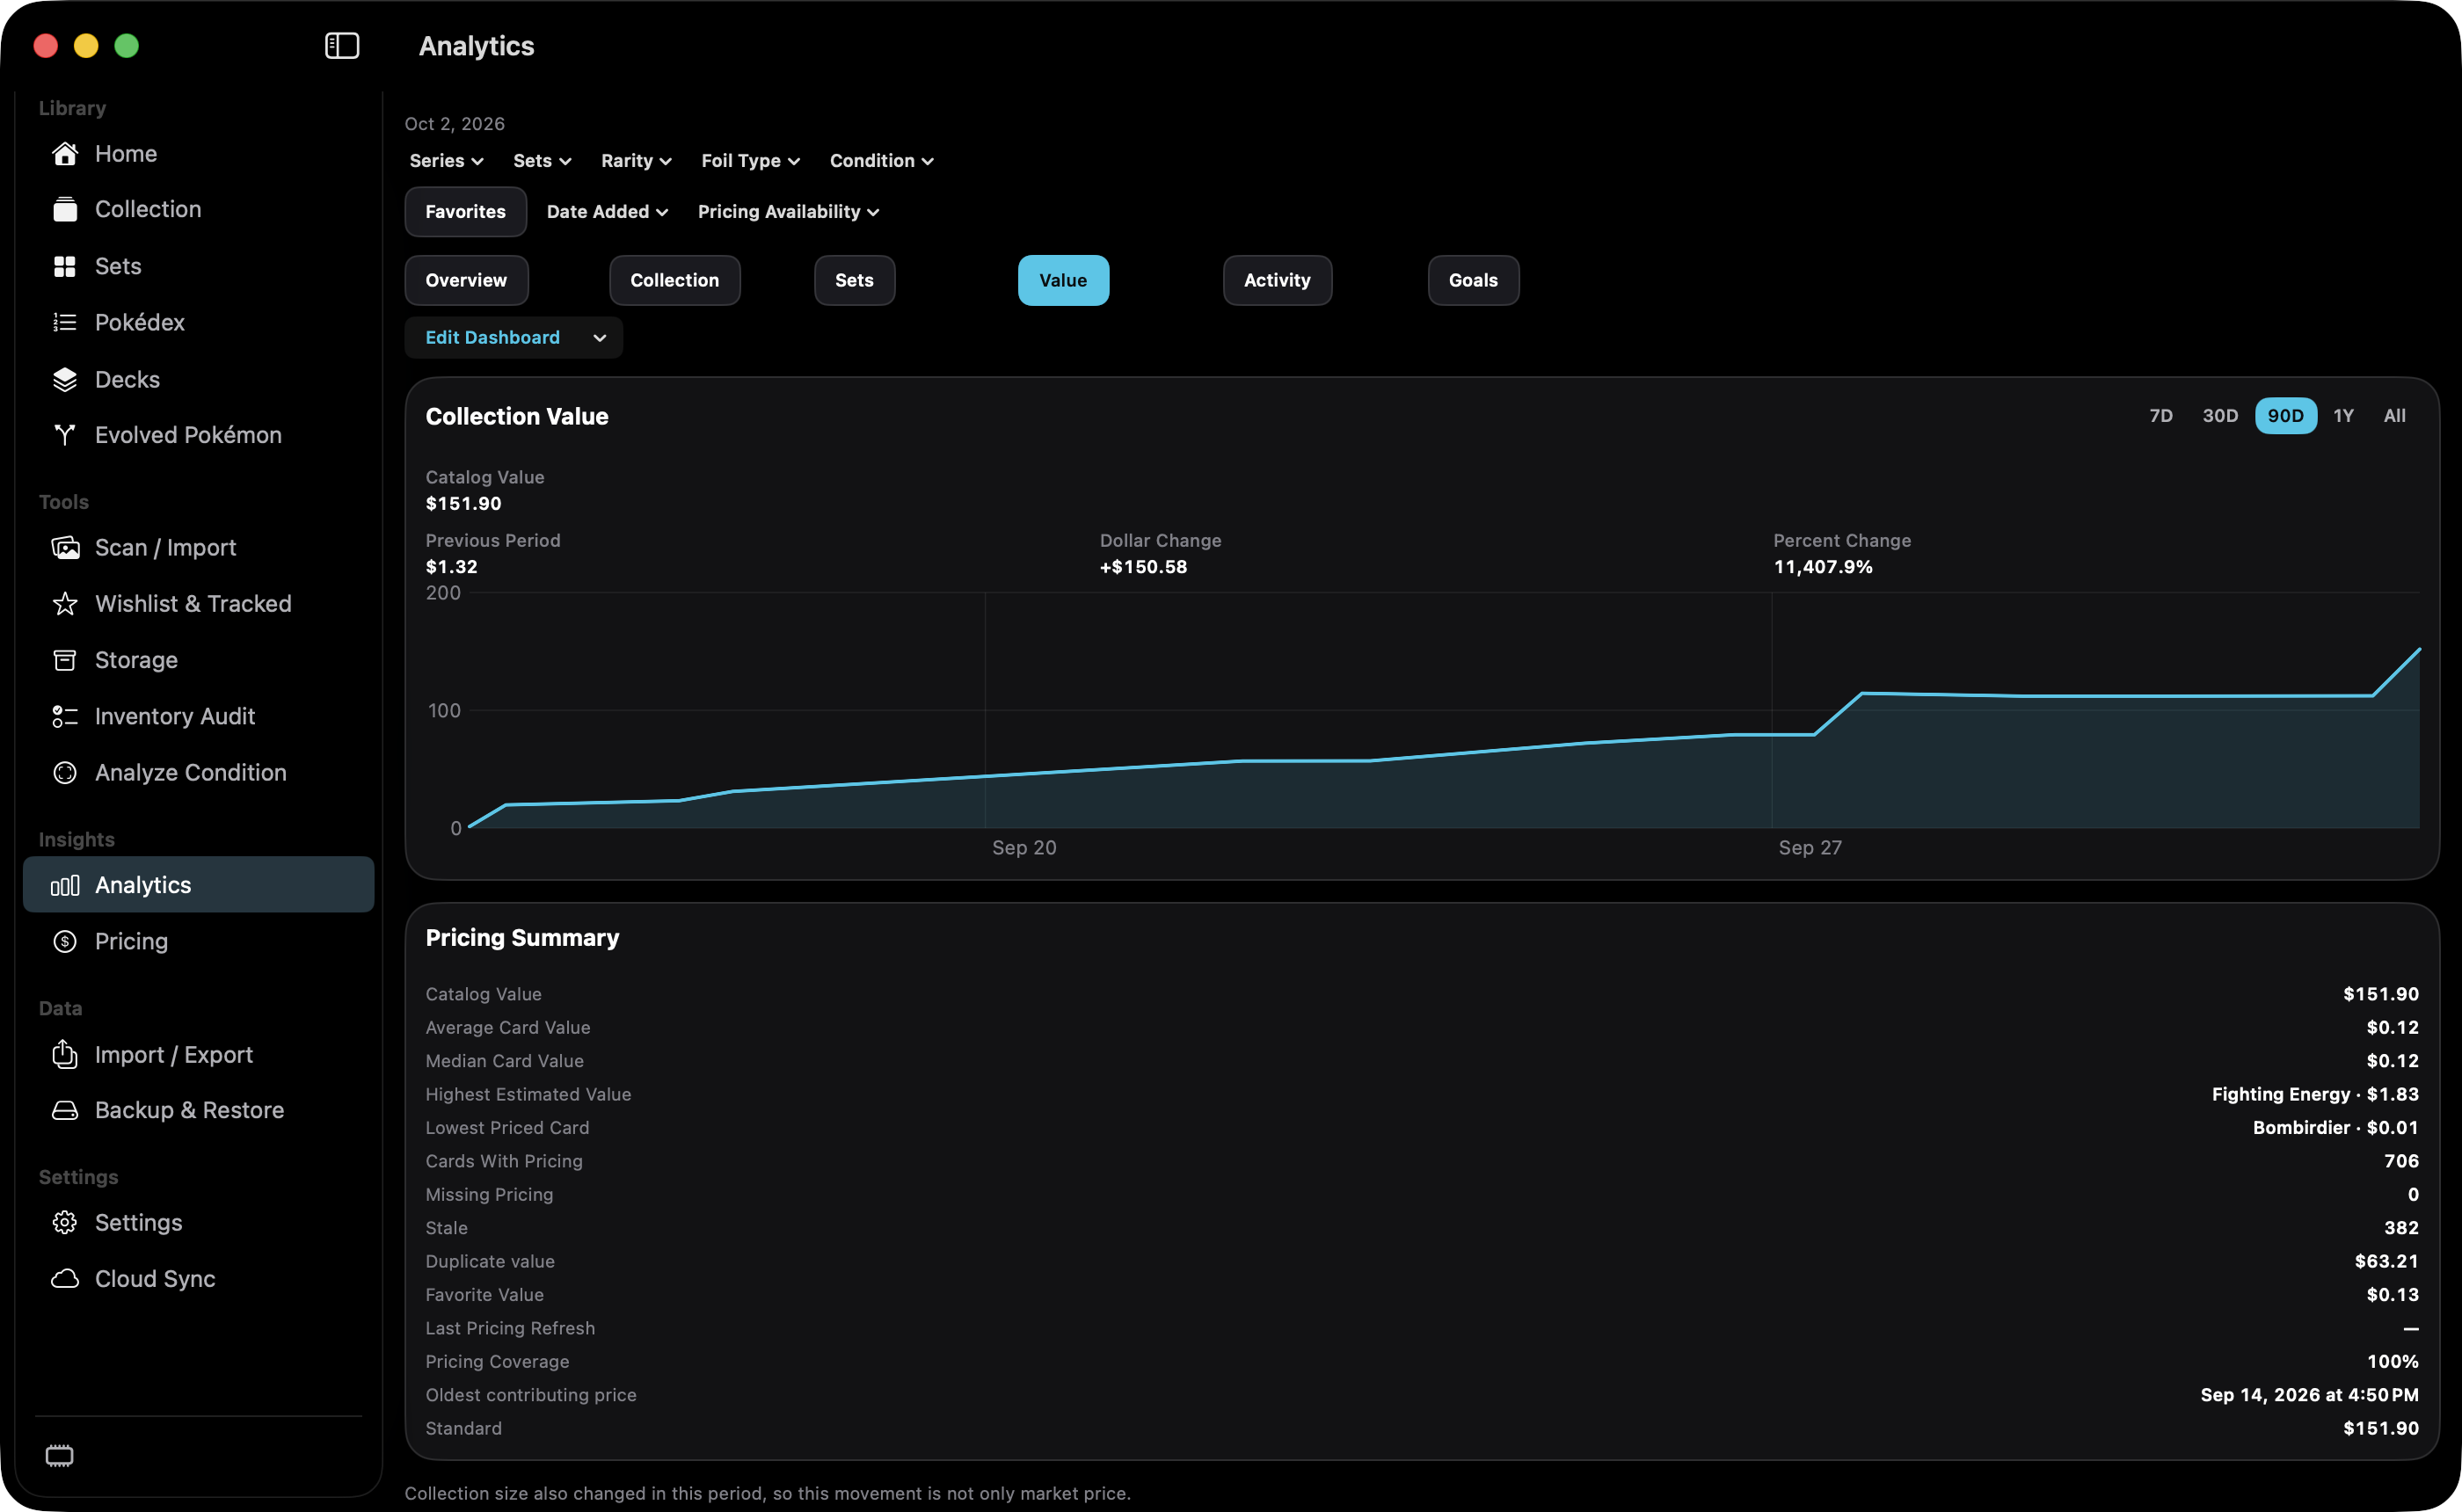
Task: Open Home via its house icon
Action: [x=65, y=154]
